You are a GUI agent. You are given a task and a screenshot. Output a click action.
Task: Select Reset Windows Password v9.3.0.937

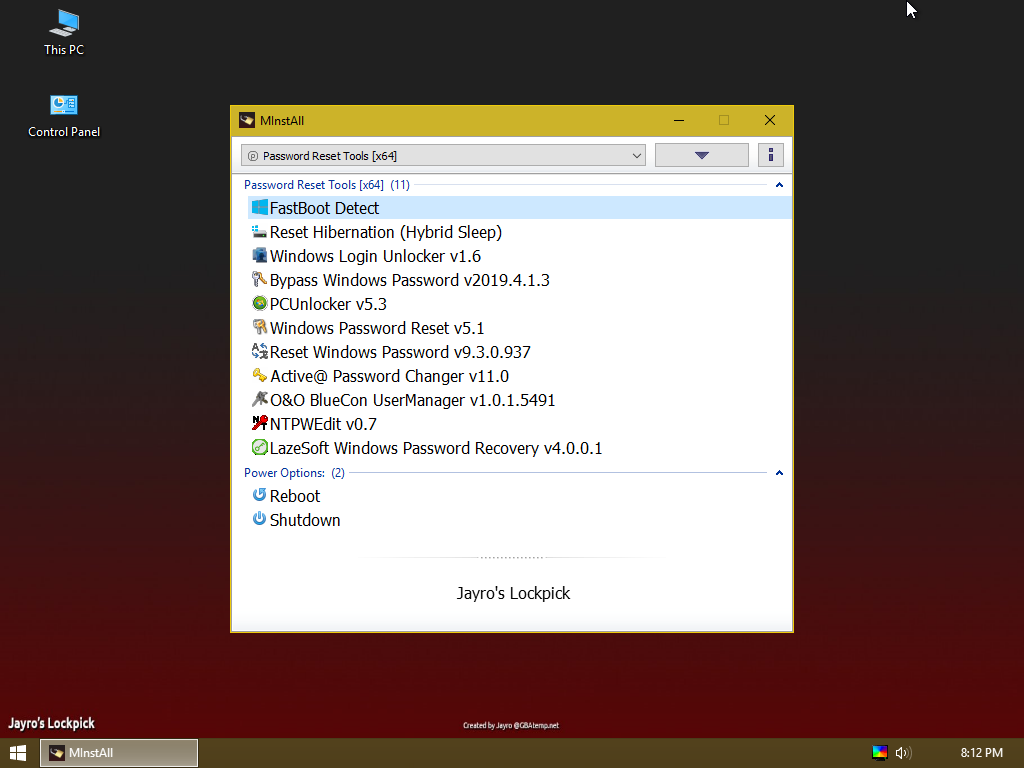tap(520, 352)
